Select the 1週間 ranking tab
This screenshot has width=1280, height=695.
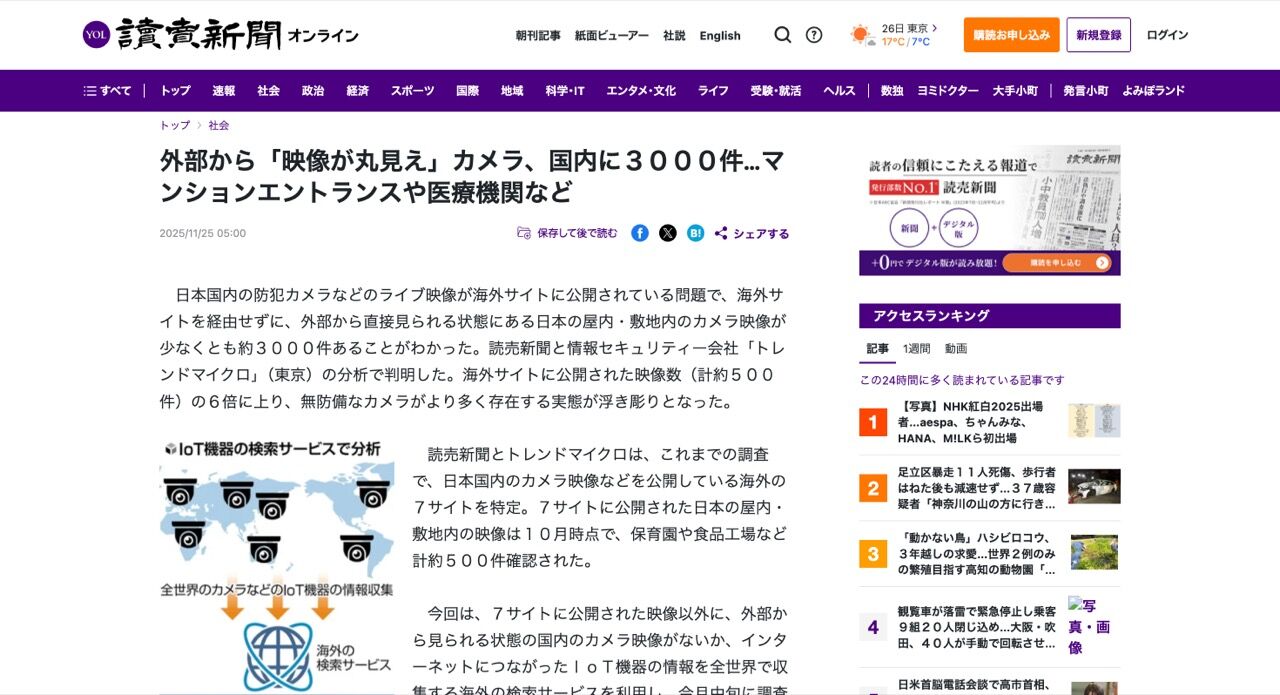click(916, 349)
